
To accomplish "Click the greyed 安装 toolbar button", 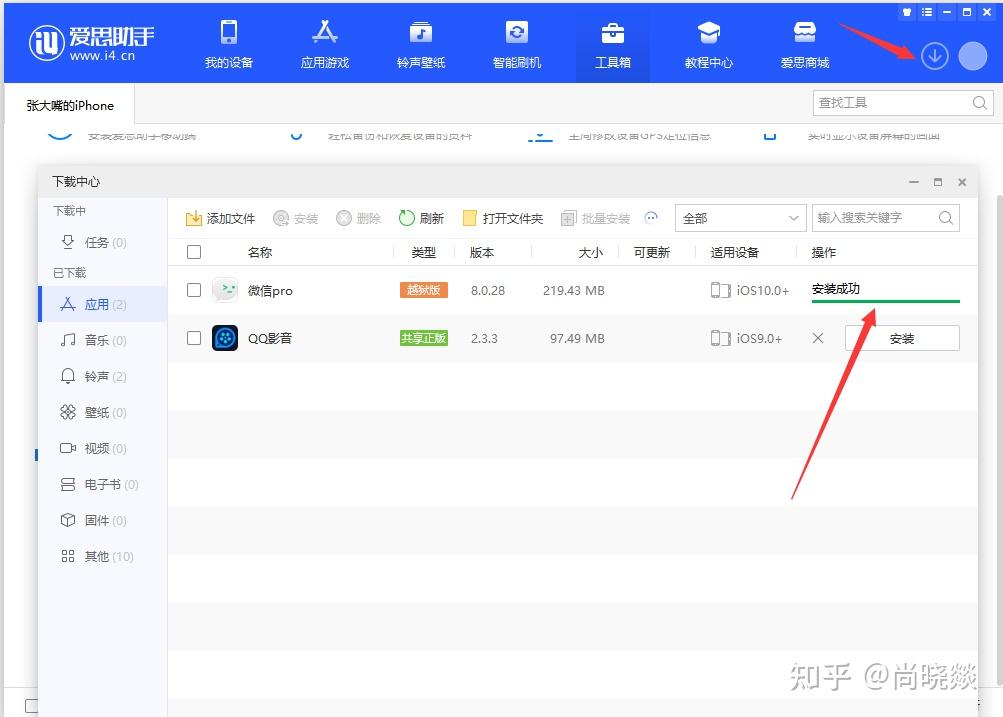I will click(x=296, y=219).
